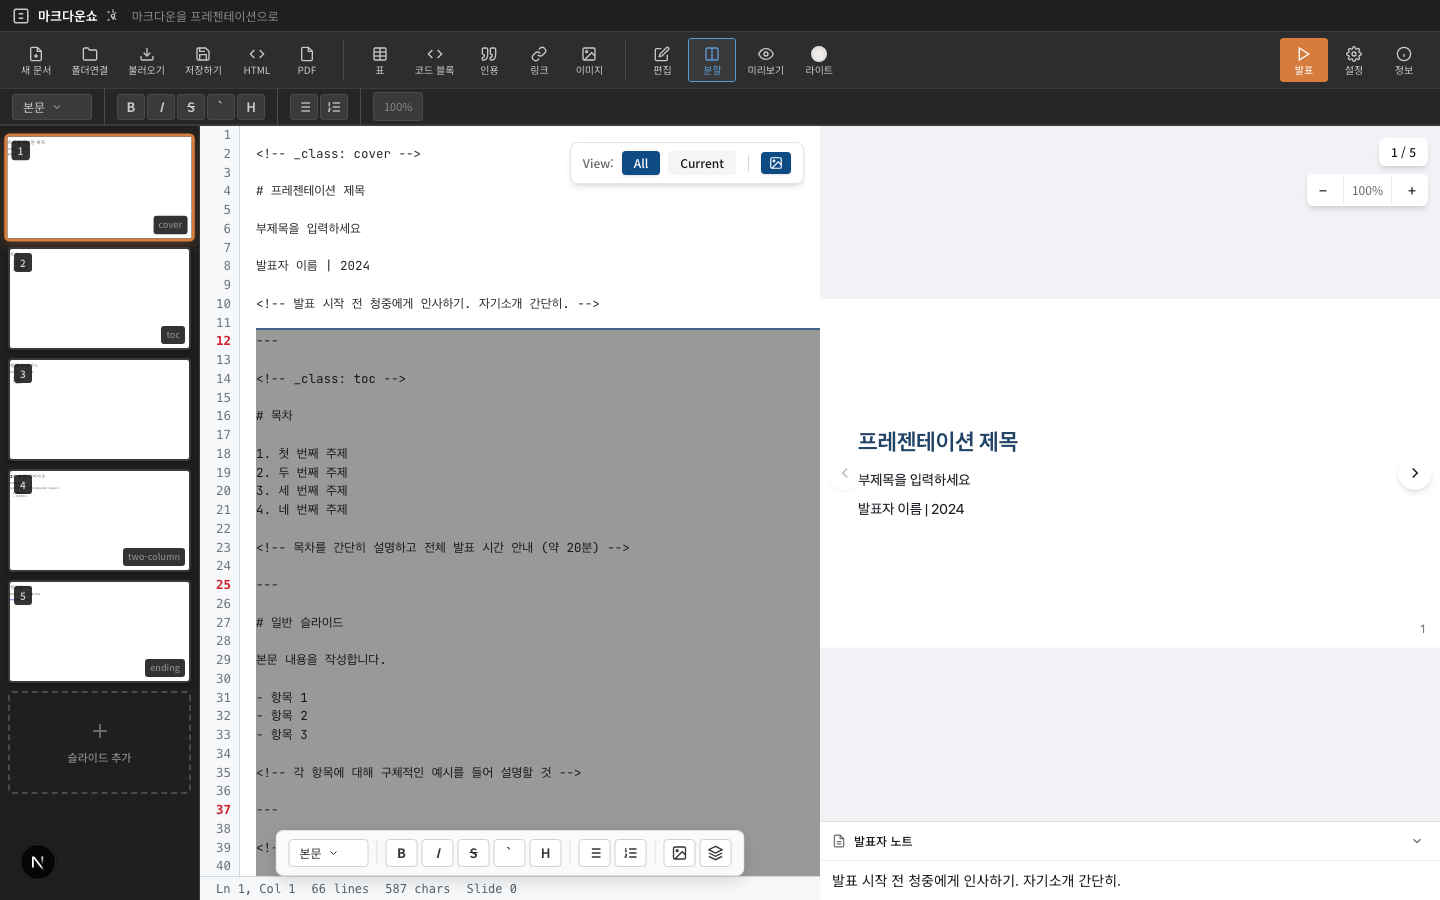
Task: Insert an image with the 이미지 icon
Action: click(589, 60)
